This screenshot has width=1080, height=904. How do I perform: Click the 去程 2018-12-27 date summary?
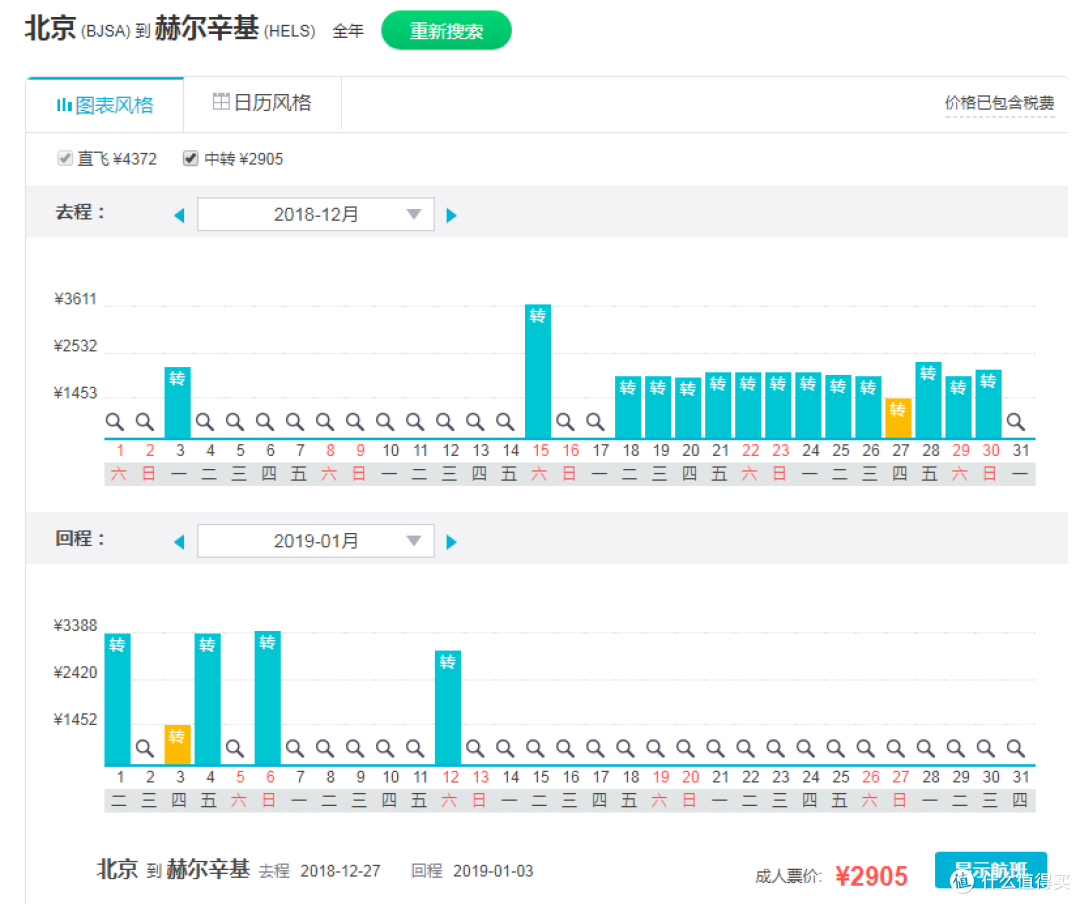[320, 871]
